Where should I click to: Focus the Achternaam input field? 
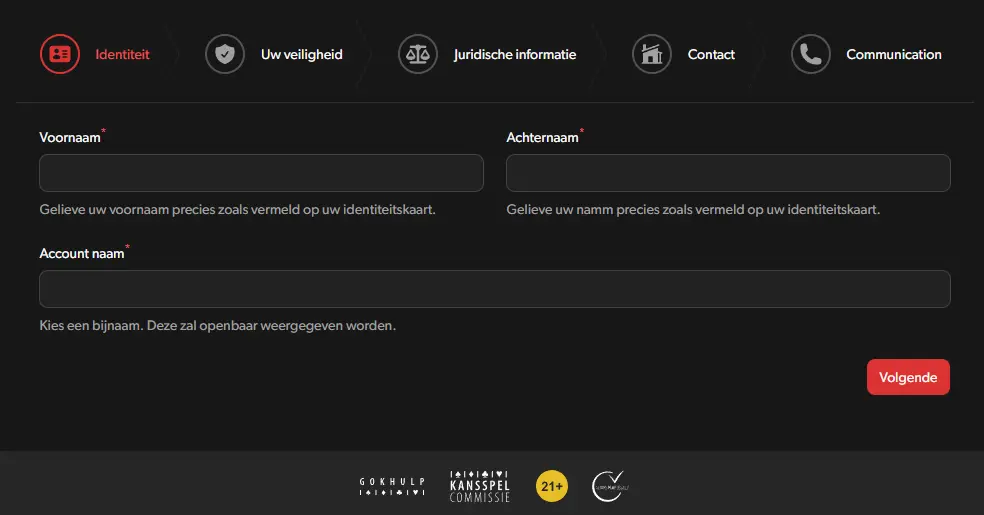point(728,173)
